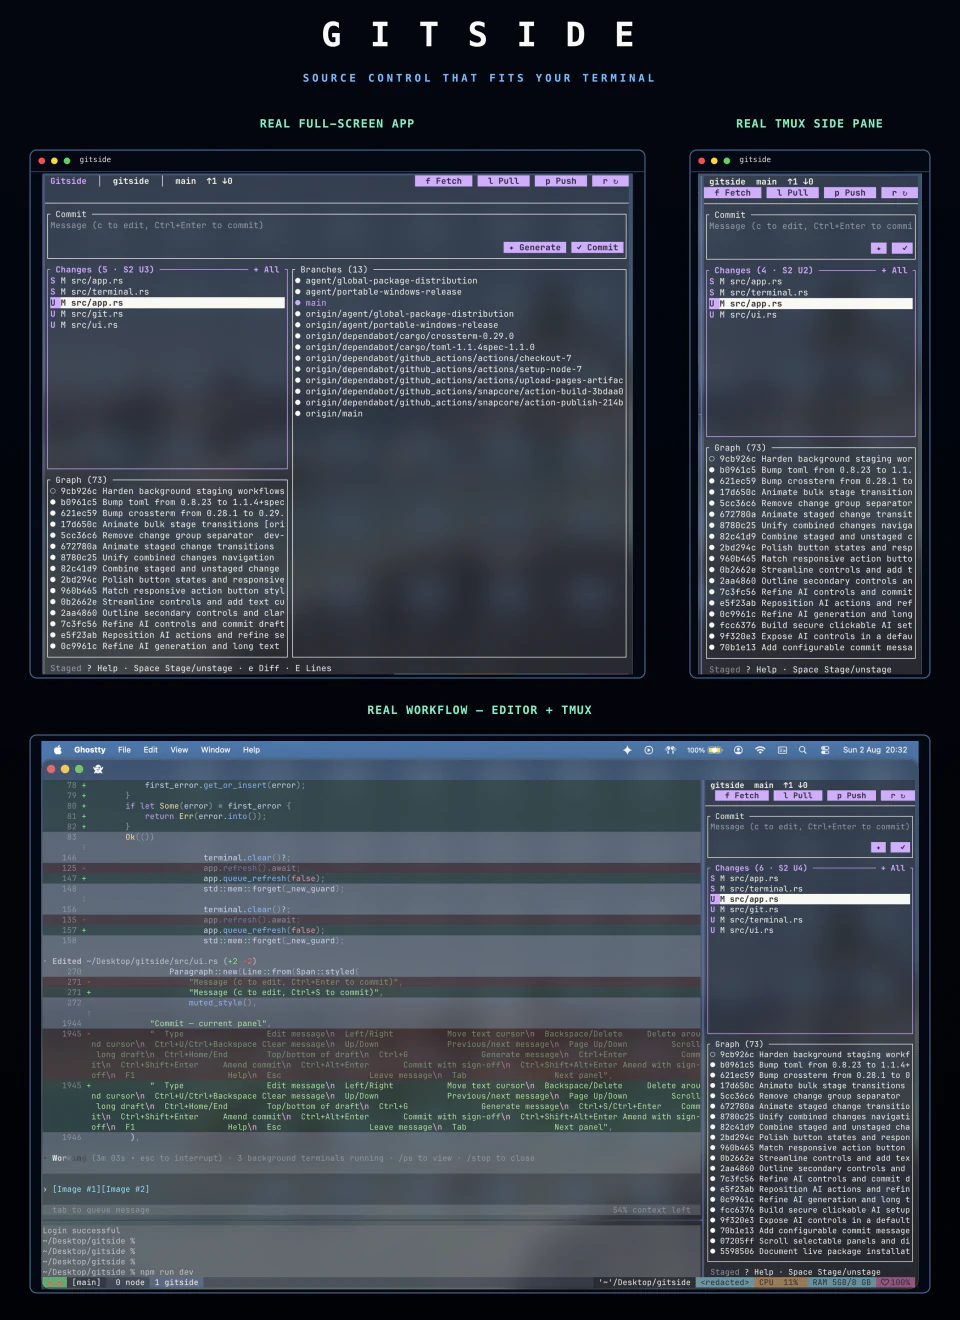This screenshot has width=960, height=1320.
Task: Open the File menu
Action: pyautogui.click(x=124, y=750)
